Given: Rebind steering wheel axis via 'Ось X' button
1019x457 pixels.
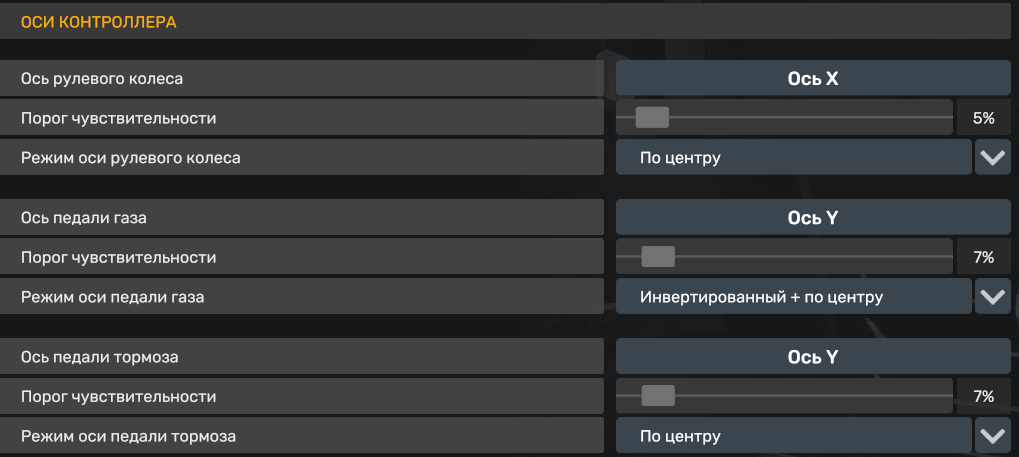Looking at the screenshot, I should click(x=813, y=79).
